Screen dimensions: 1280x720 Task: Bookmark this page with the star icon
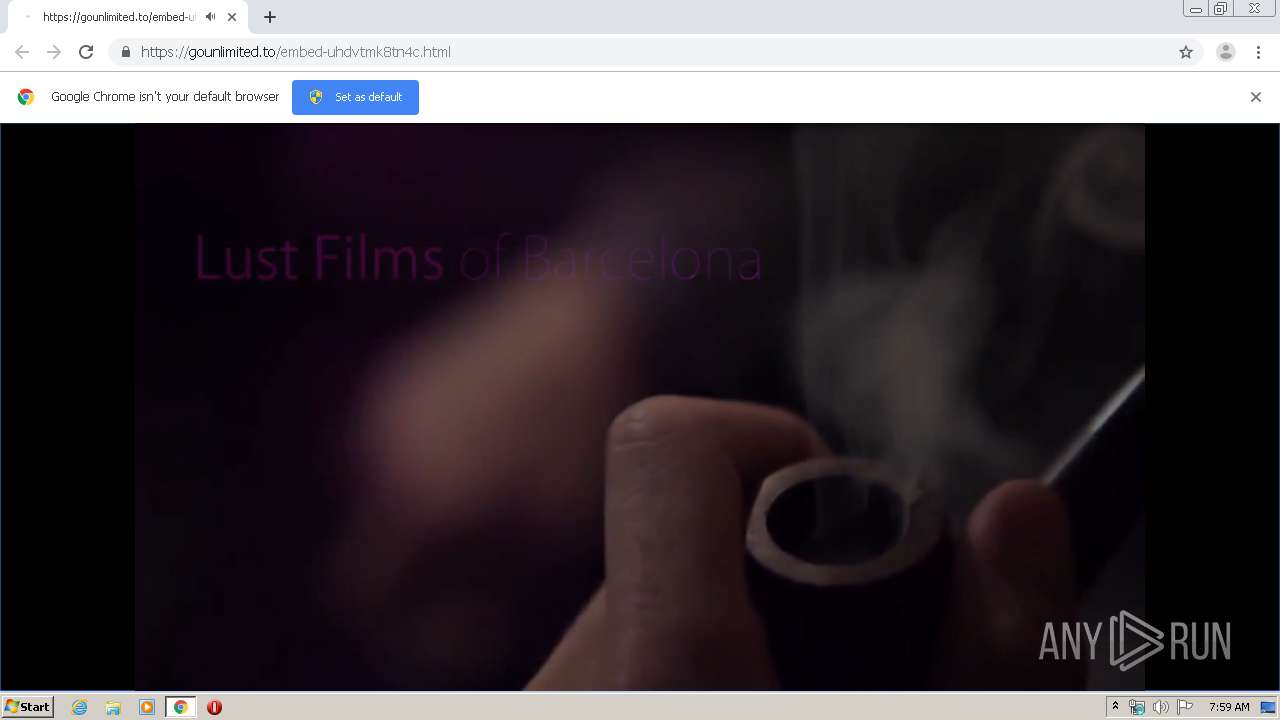coord(1186,52)
